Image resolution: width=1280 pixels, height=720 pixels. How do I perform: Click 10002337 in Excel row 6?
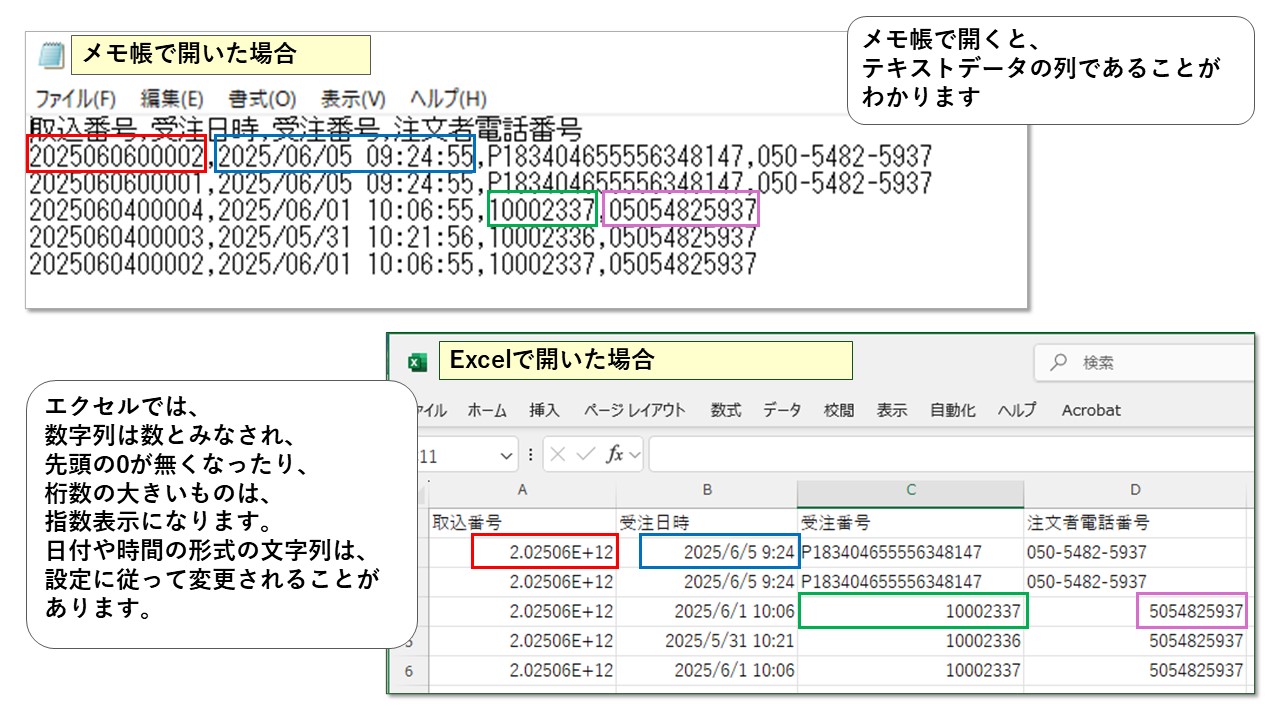(910, 671)
